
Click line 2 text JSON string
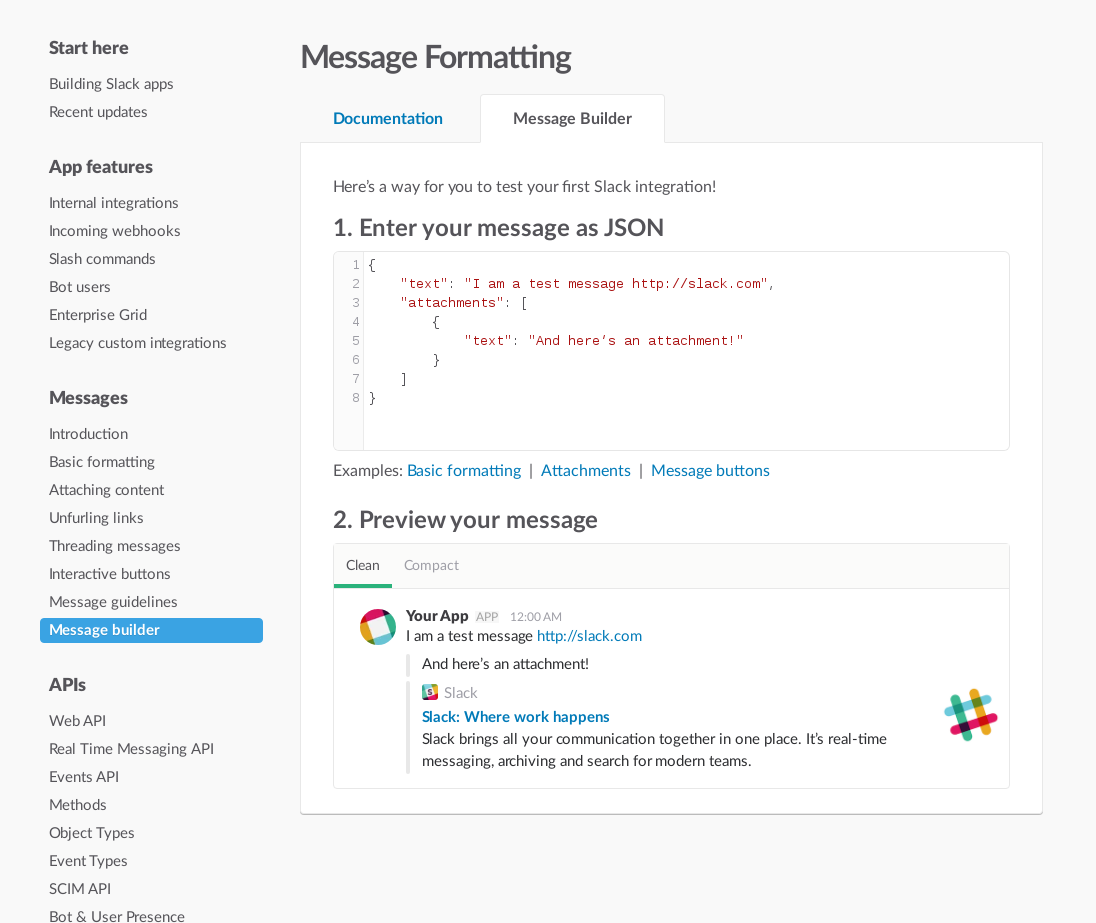616,283
